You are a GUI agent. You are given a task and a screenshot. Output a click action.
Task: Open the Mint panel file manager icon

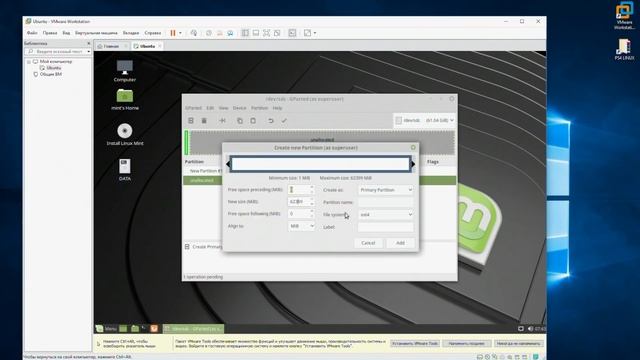point(135,329)
